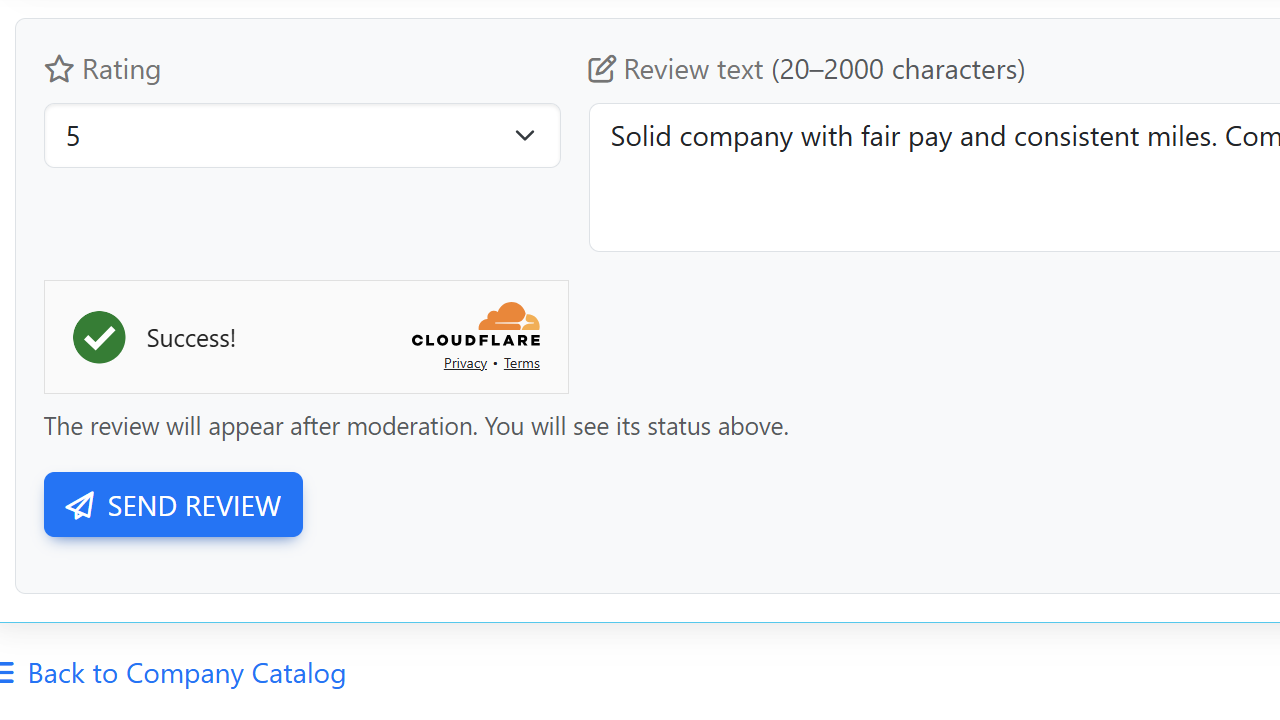Viewport: 1280px width, 720px height.
Task: Go back to Company Catalog
Action: [x=186, y=673]
